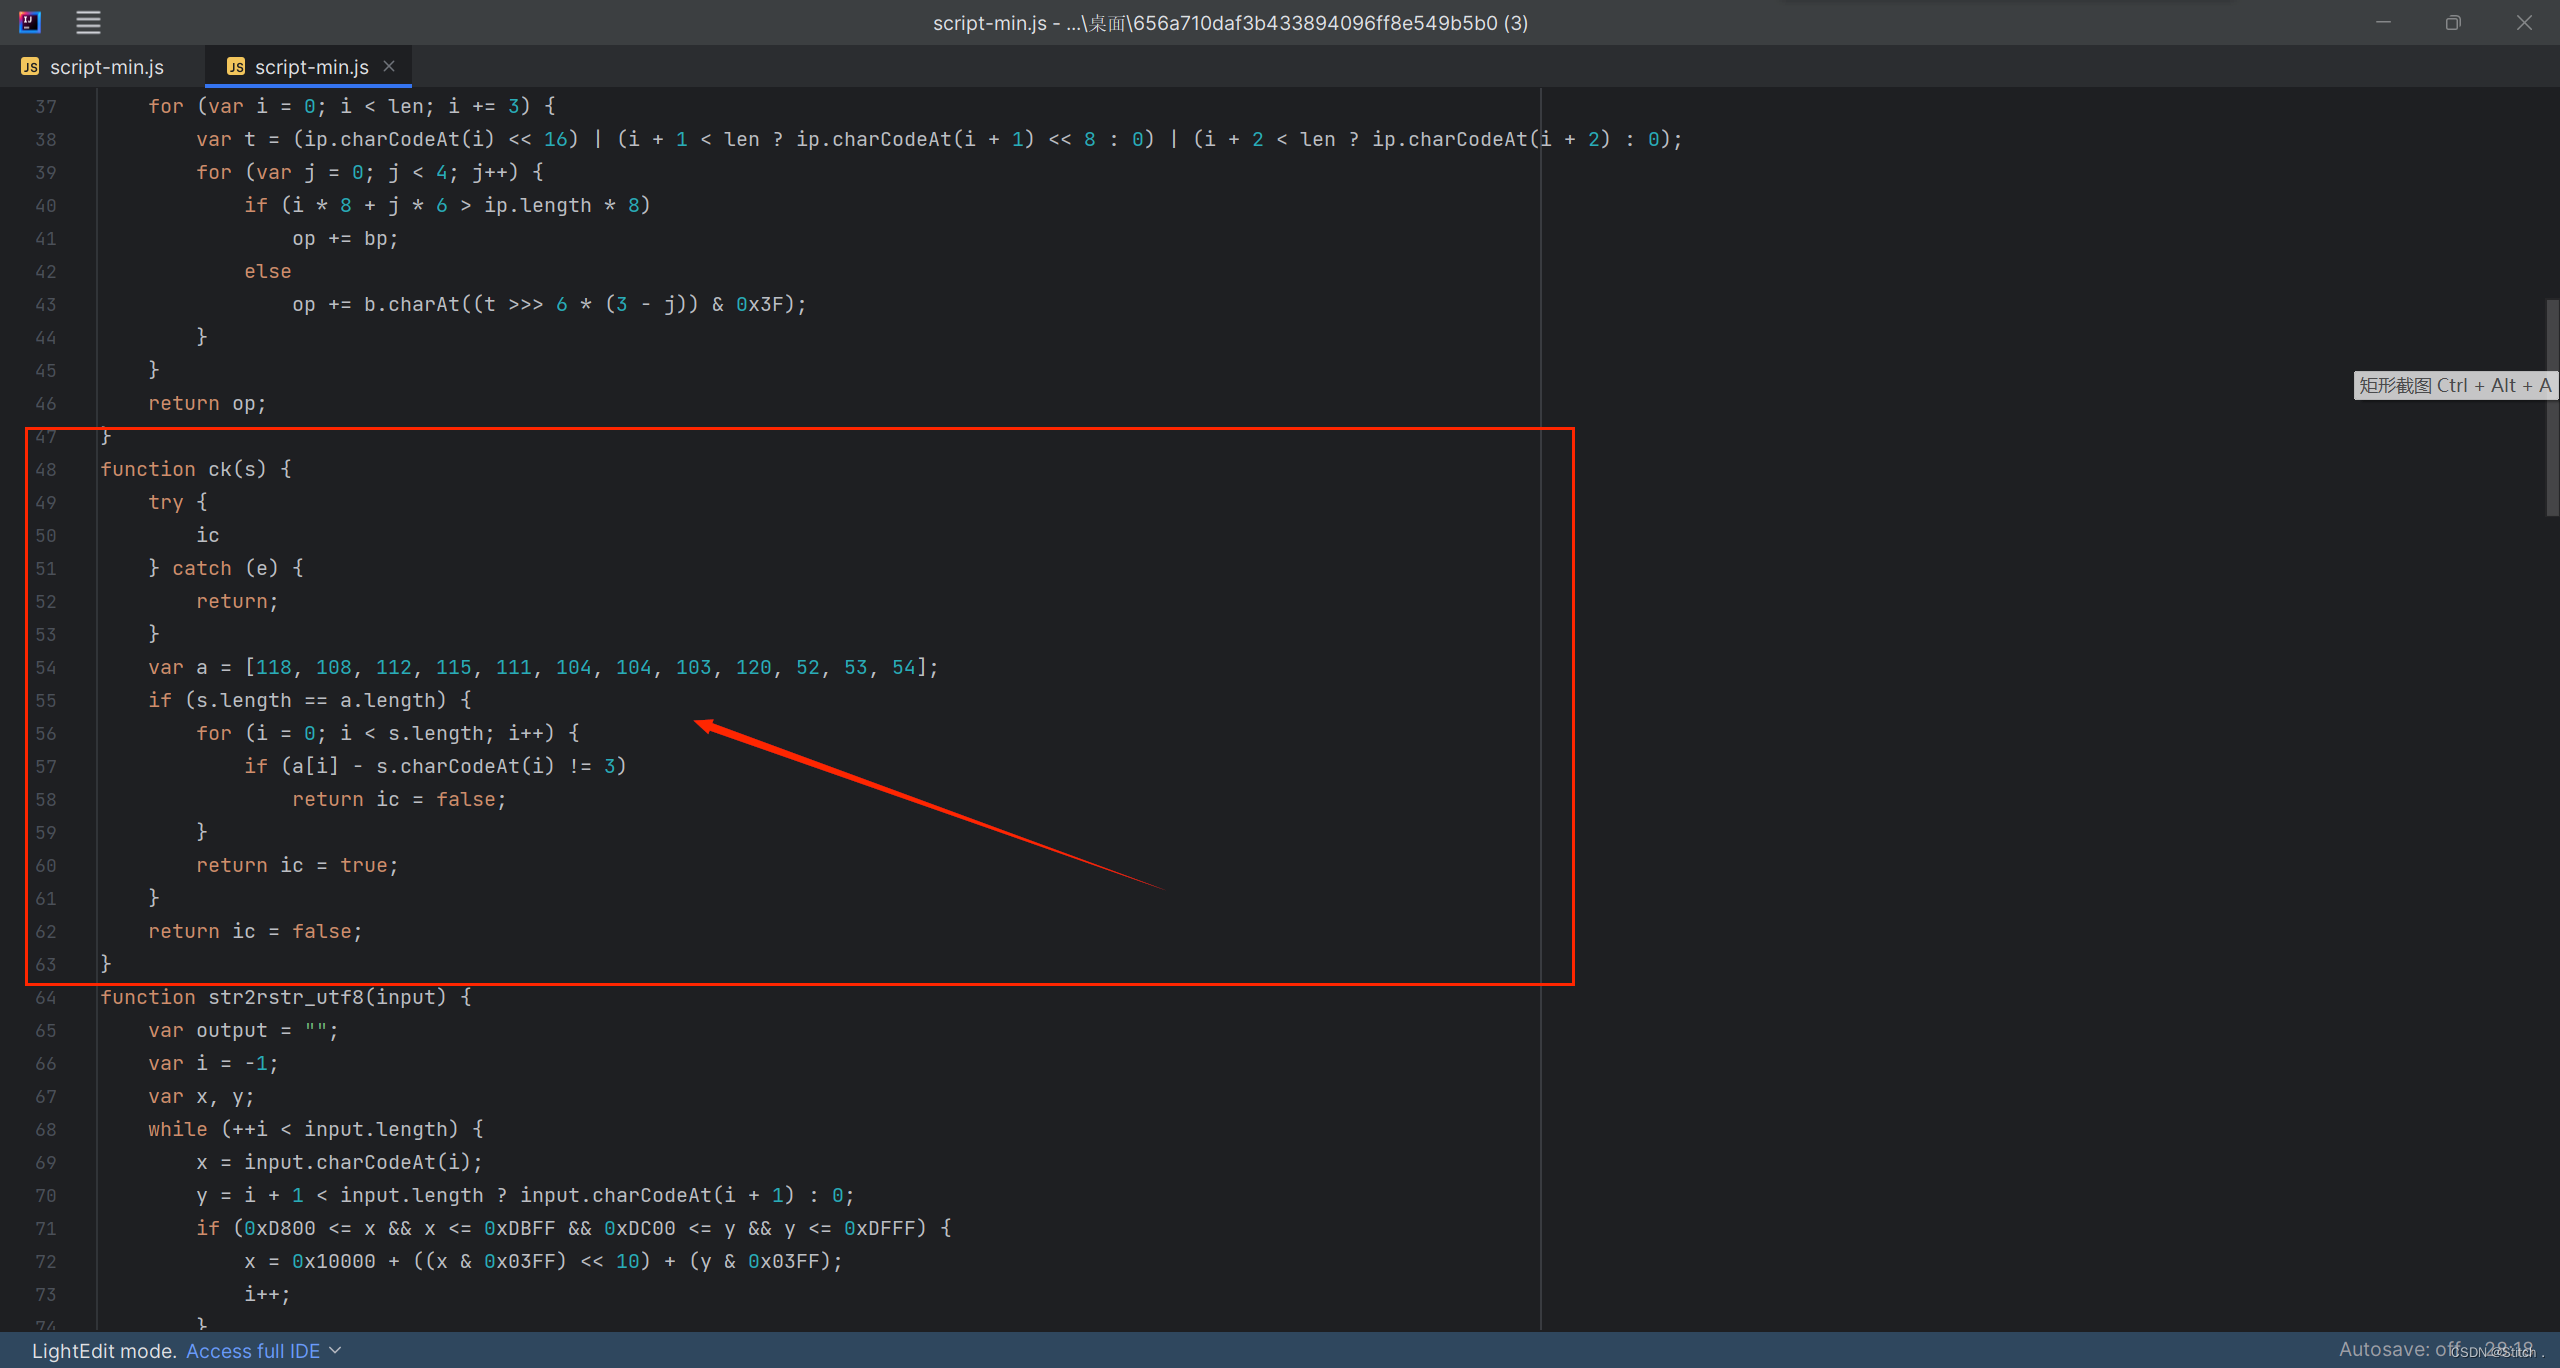The height and width of the screenshot is (1368, 2560).
Task: Expand the chevron beside Access full IDE
Action: (336, 1351)
